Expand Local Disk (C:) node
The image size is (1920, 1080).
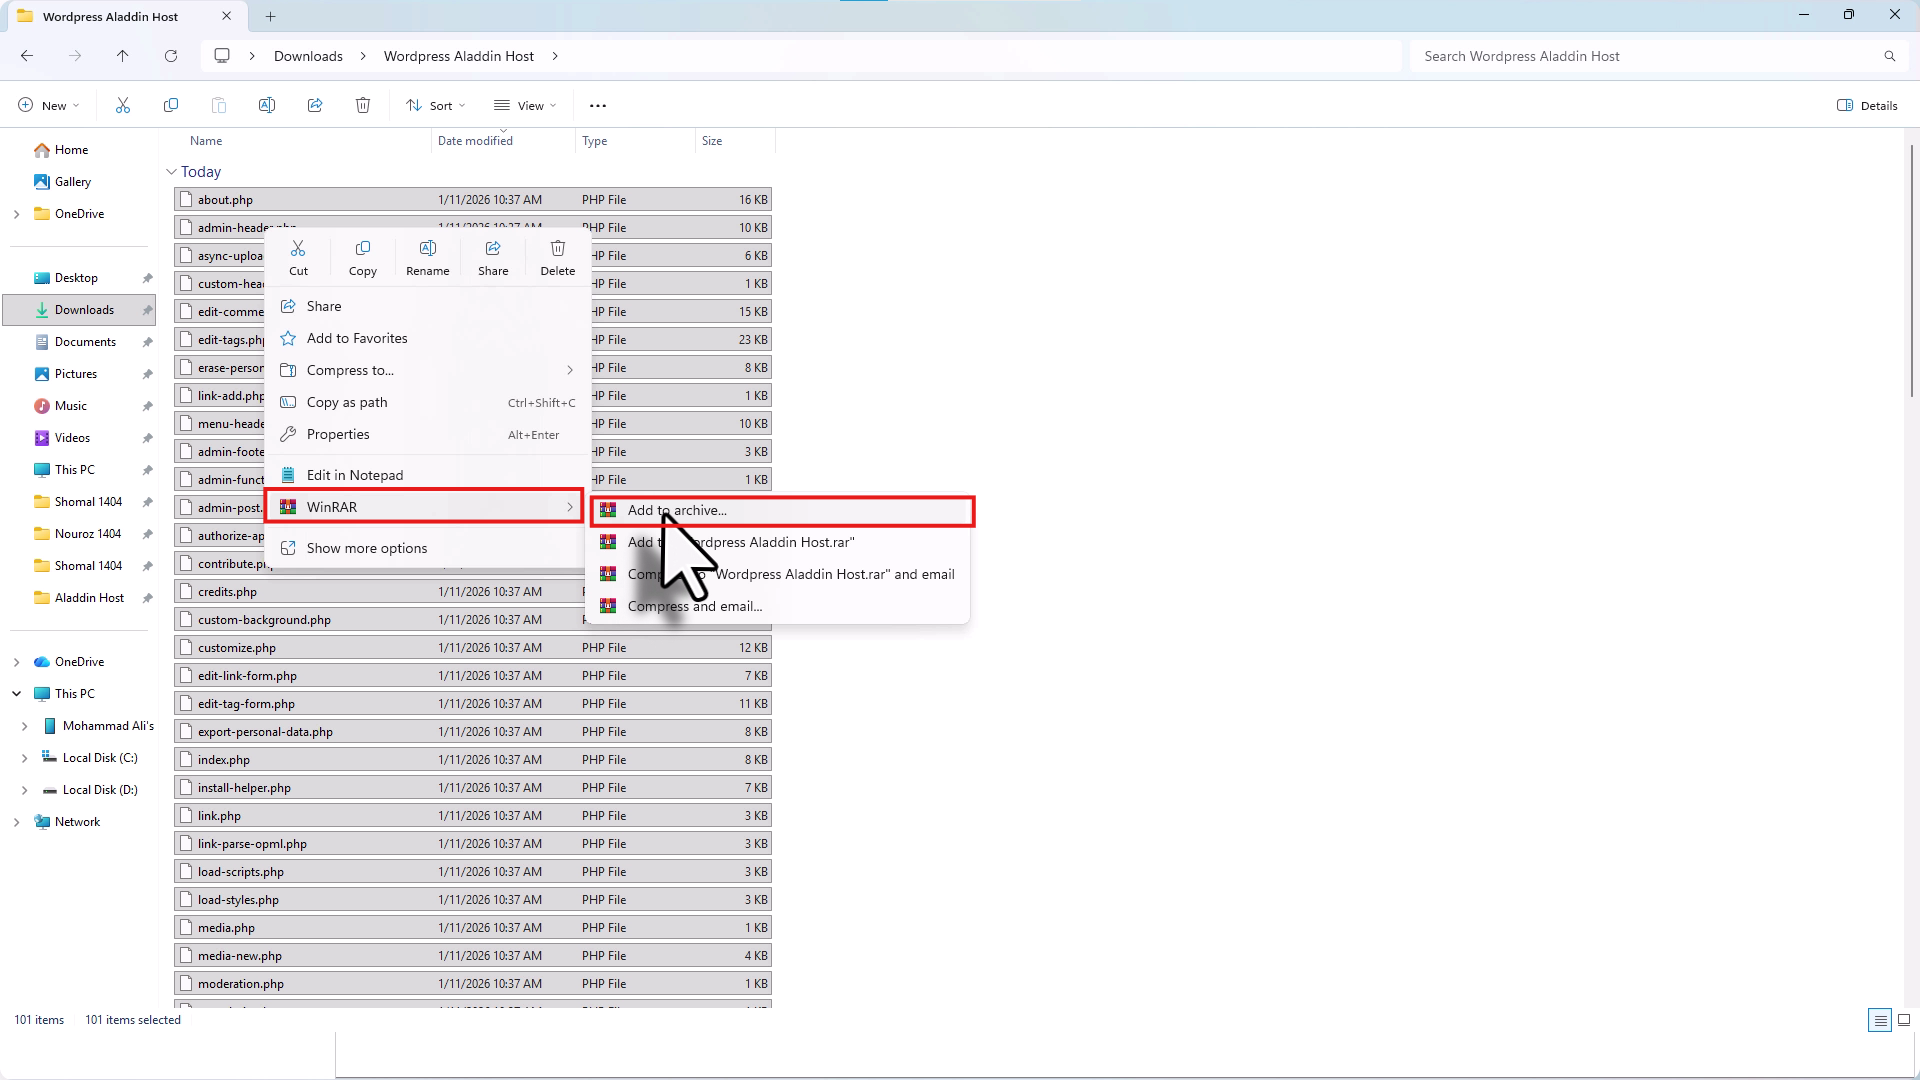[24, 758]
